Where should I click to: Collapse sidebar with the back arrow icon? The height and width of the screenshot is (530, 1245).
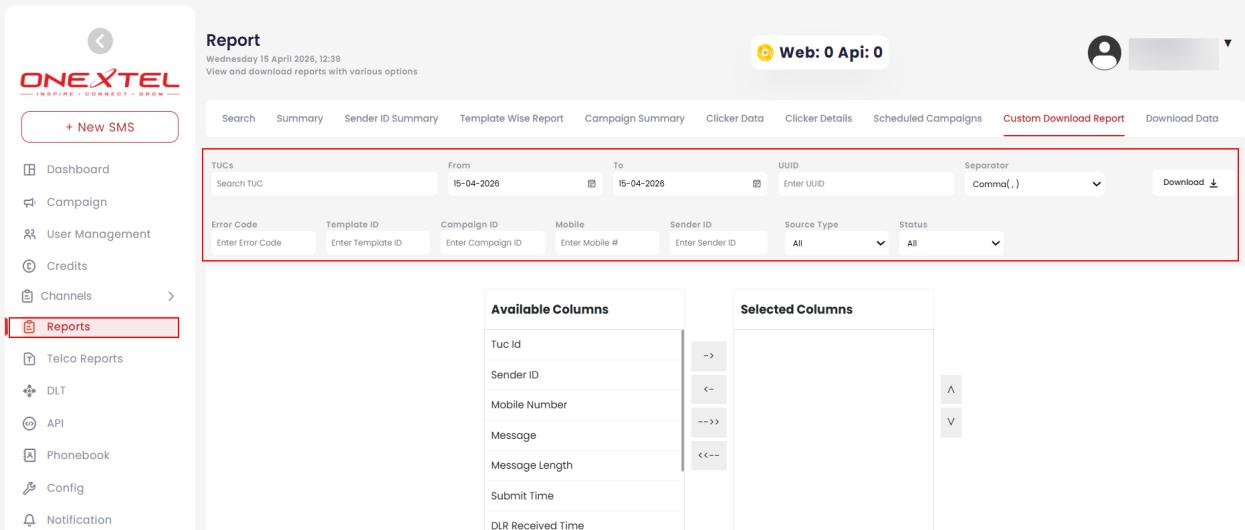click(x=100, y=40)
